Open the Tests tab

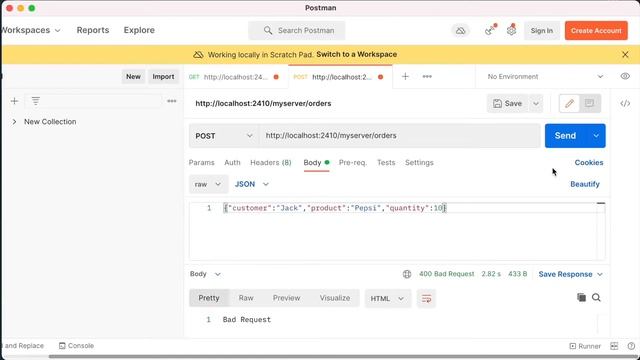point(386,162)
